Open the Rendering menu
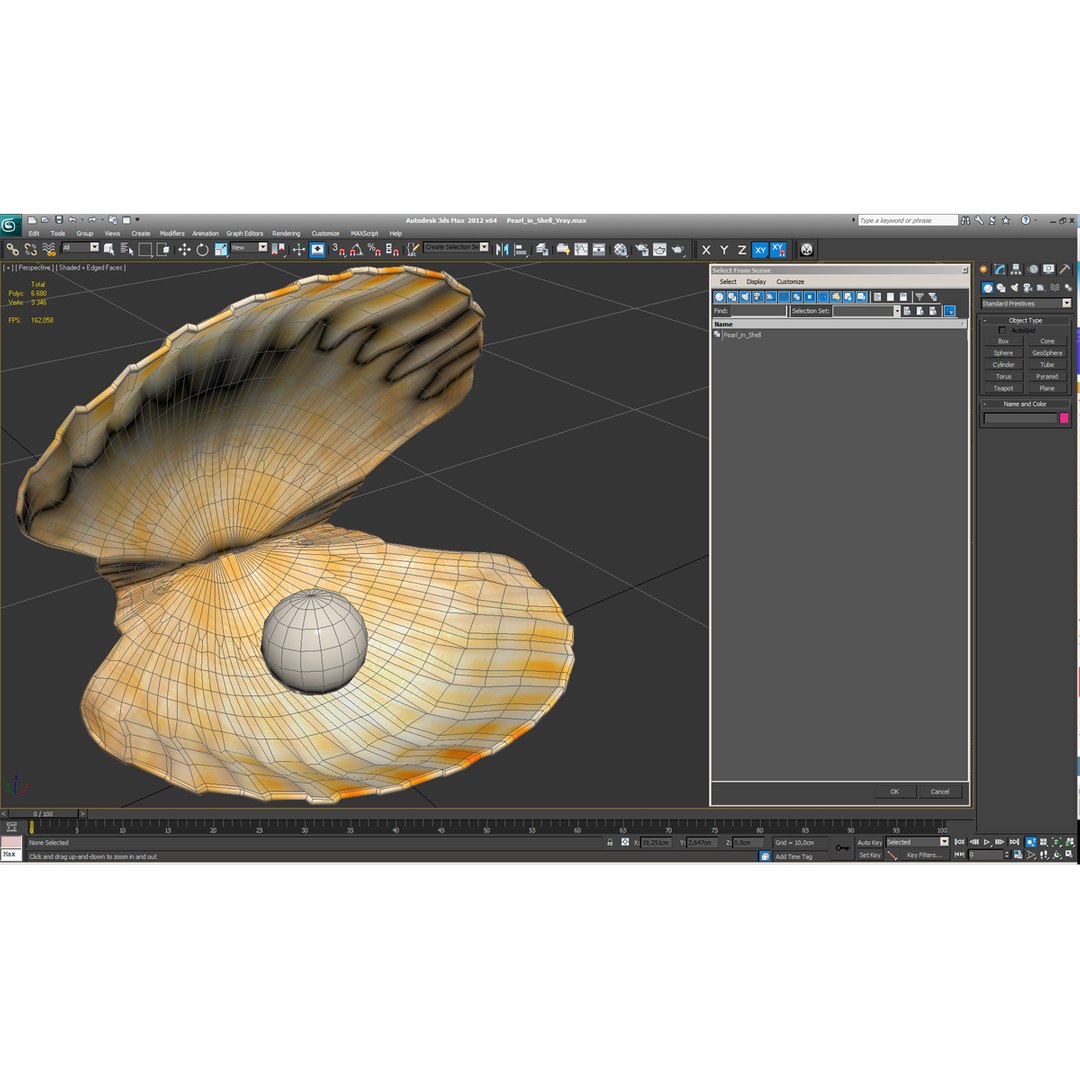The image size is (1080, 1080). (286, 233)
